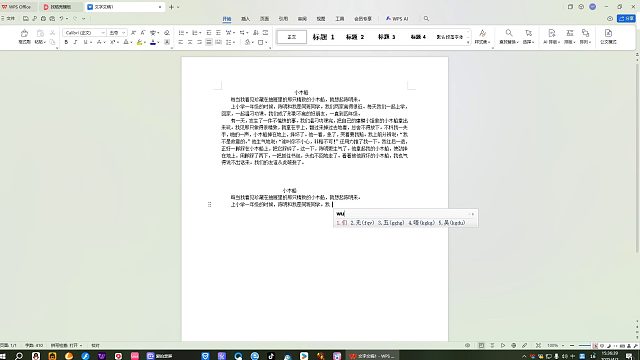Apply the Heading 1 style
Screen dimensions: 640x360
(323, 37)
